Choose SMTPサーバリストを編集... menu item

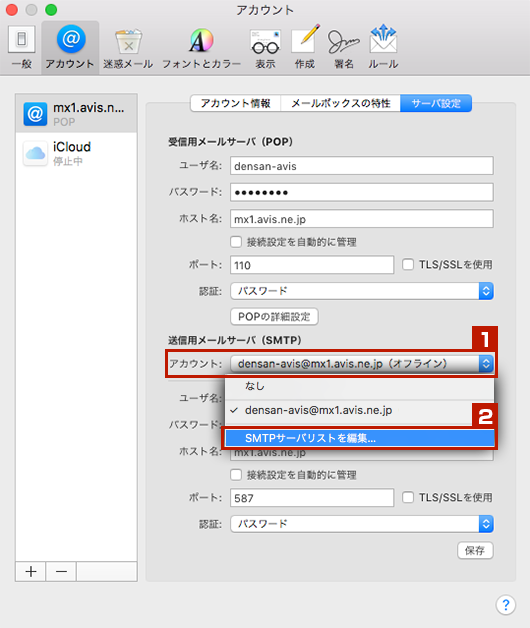coord(359,438)
